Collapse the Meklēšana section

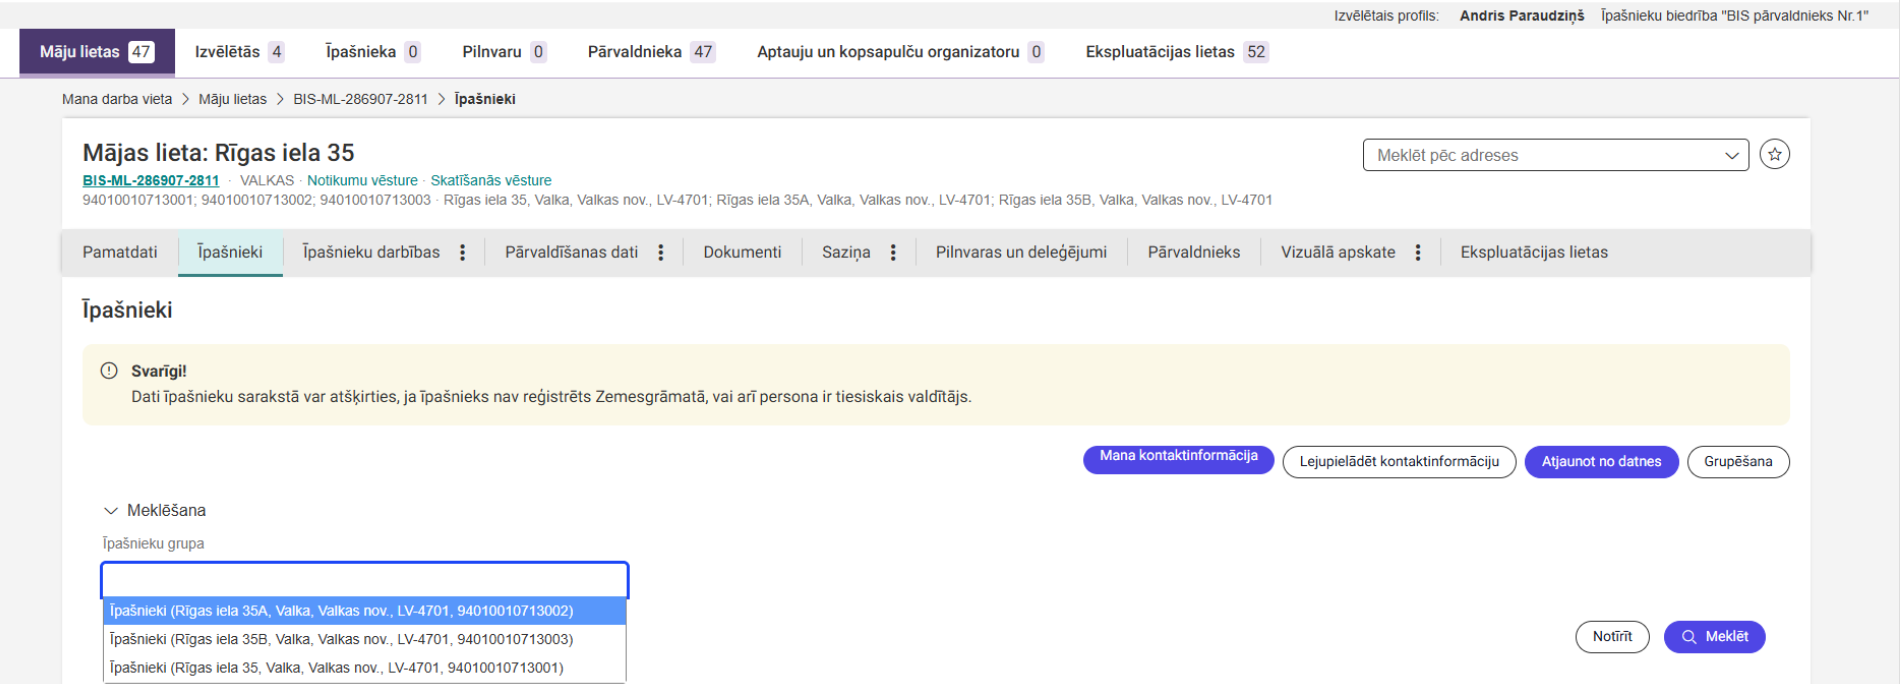tap(154, 510)
